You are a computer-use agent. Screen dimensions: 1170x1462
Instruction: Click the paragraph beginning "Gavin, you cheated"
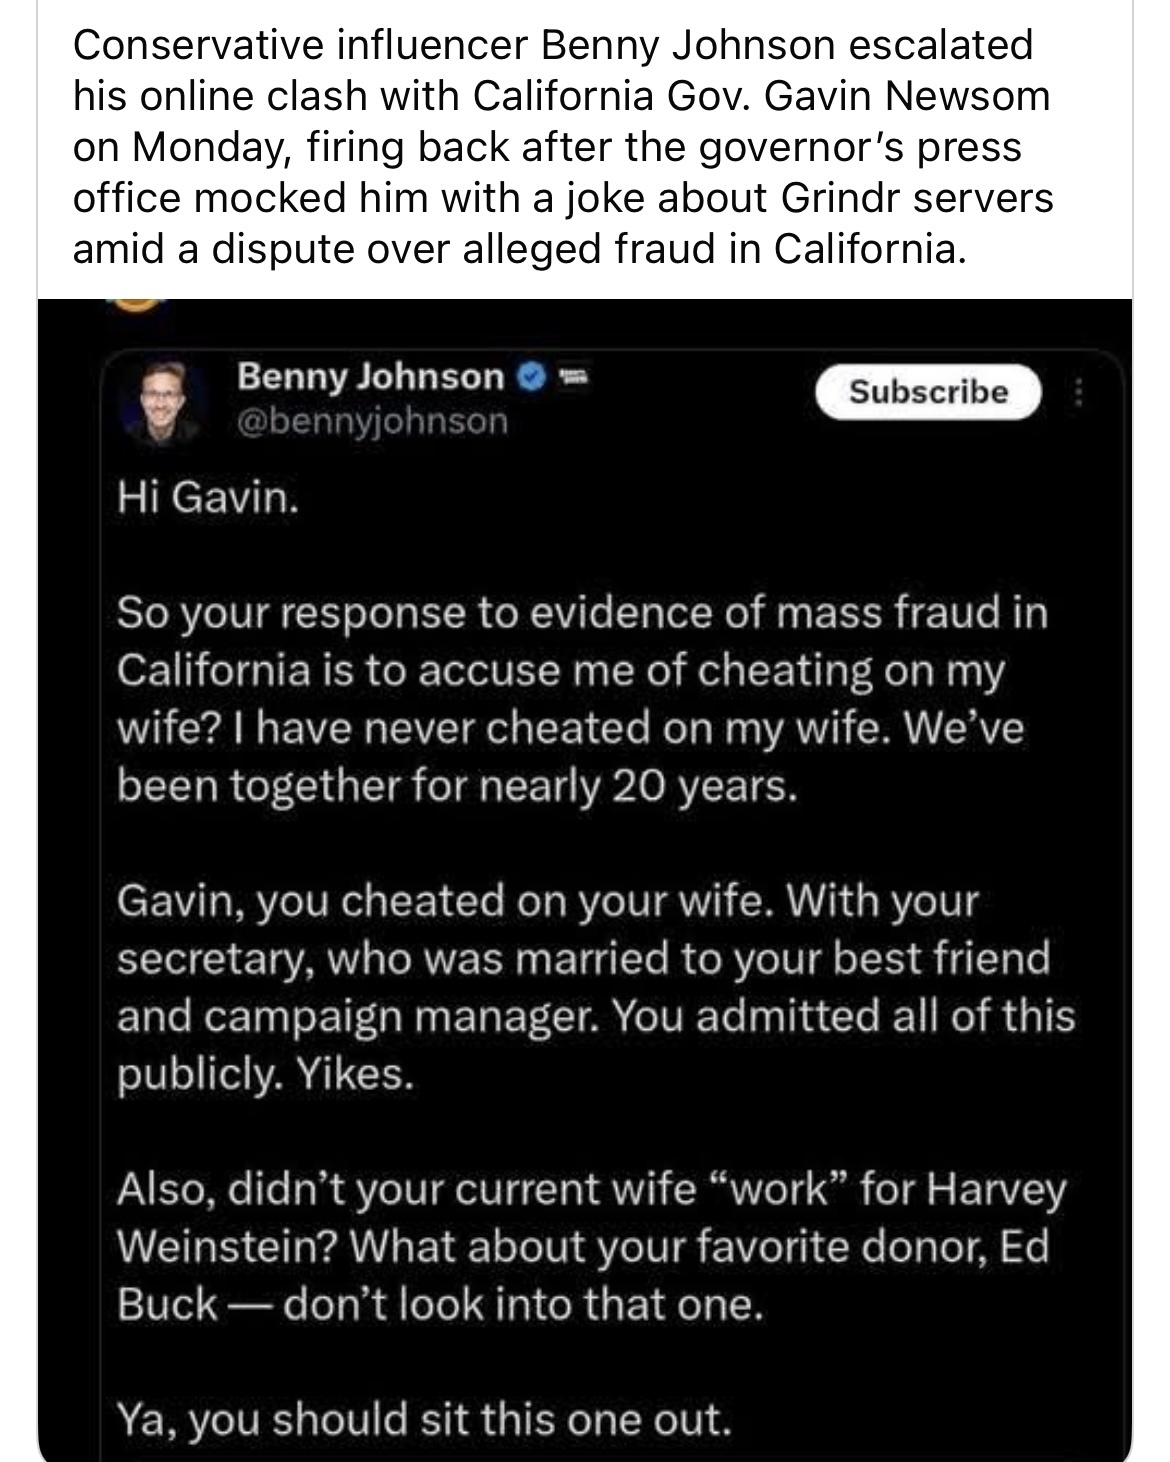point(596,987)
